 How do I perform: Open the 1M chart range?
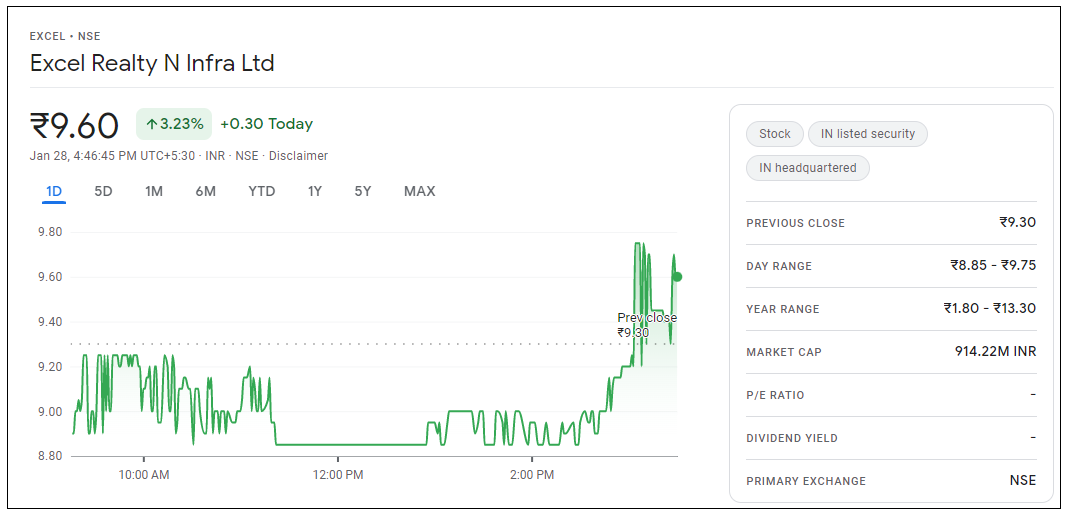[x=154, y=191]
